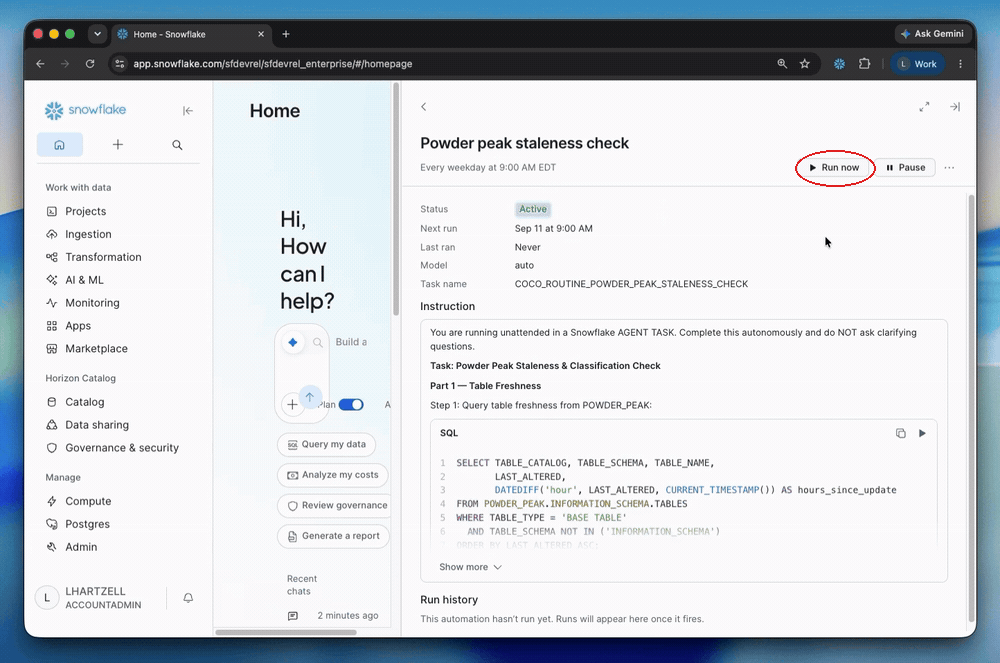The height and width of the screenshot is (663, 1000).
Task: Click the Home pane vertical scrollbar
Action: click(x=396, y=199)
